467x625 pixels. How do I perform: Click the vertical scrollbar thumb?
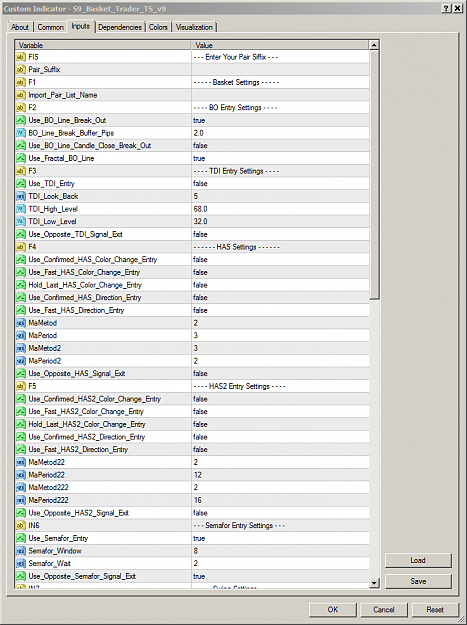pos(374,175)
